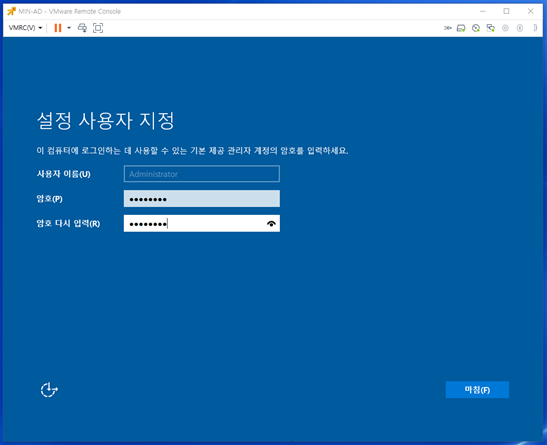Click the 암호(P) label
547x445 pixels.
click(x=50, y=199)
